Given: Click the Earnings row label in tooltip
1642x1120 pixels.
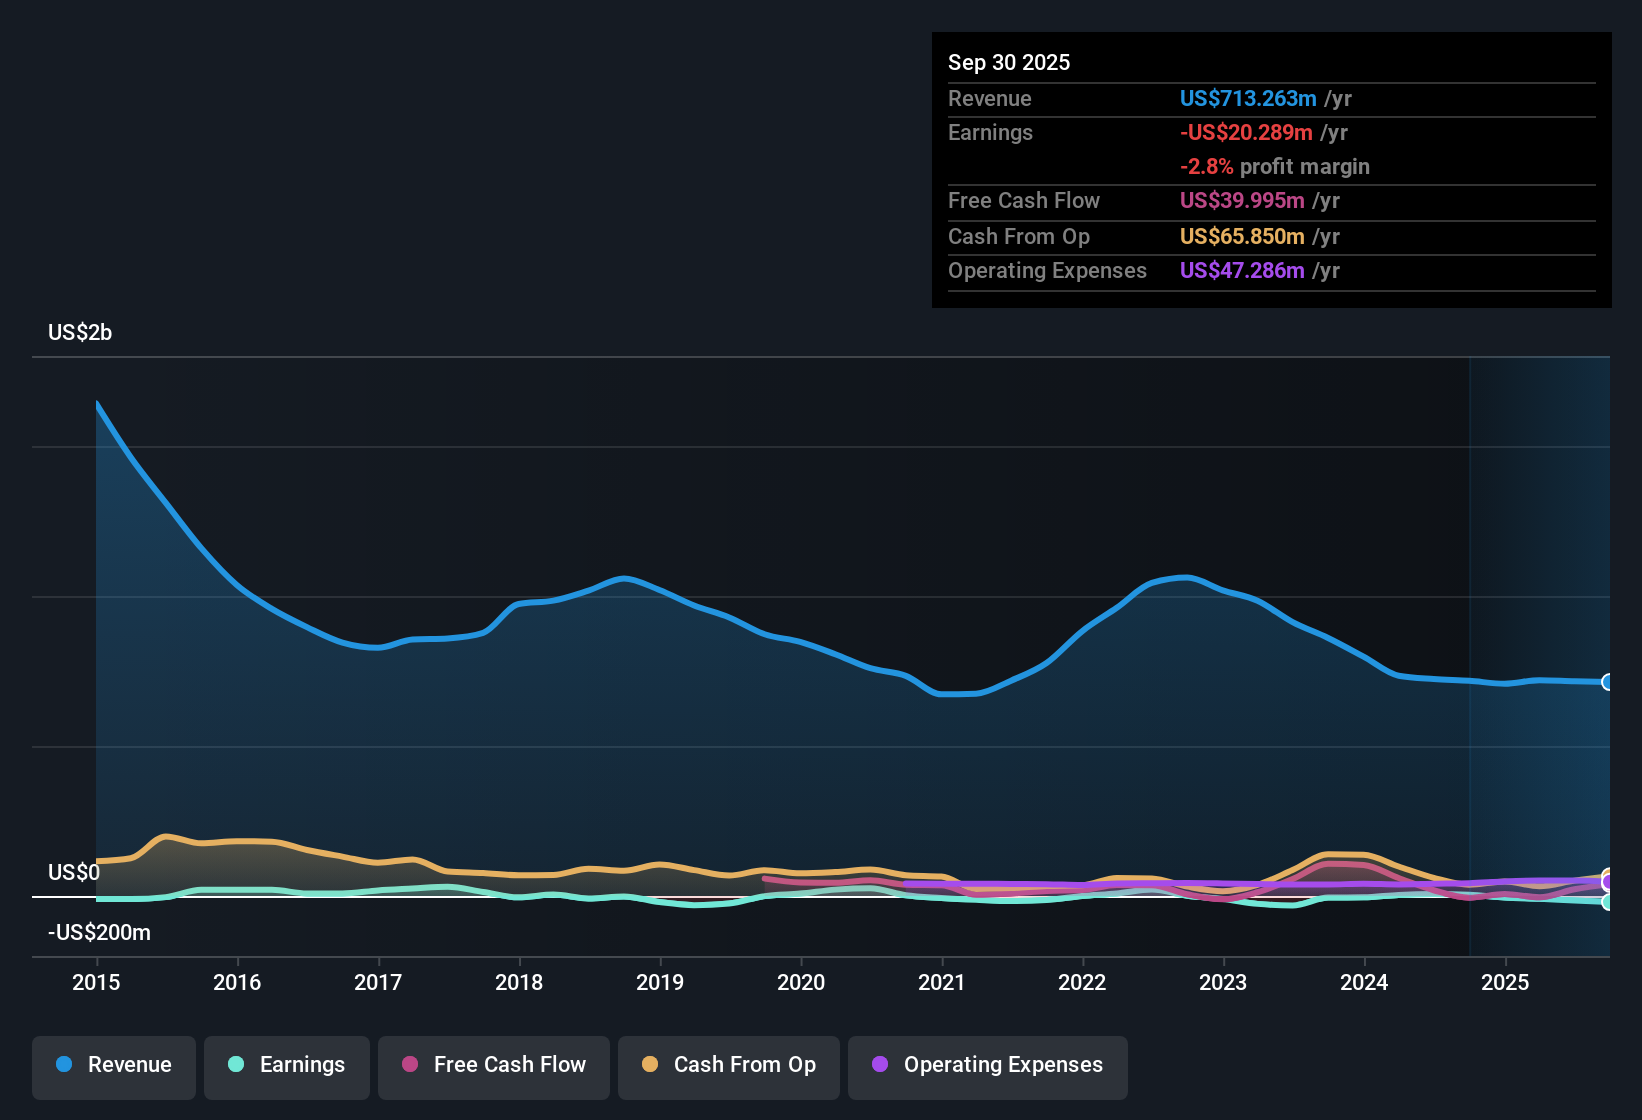Looking at the screenshot, I should tap(990, 132).
